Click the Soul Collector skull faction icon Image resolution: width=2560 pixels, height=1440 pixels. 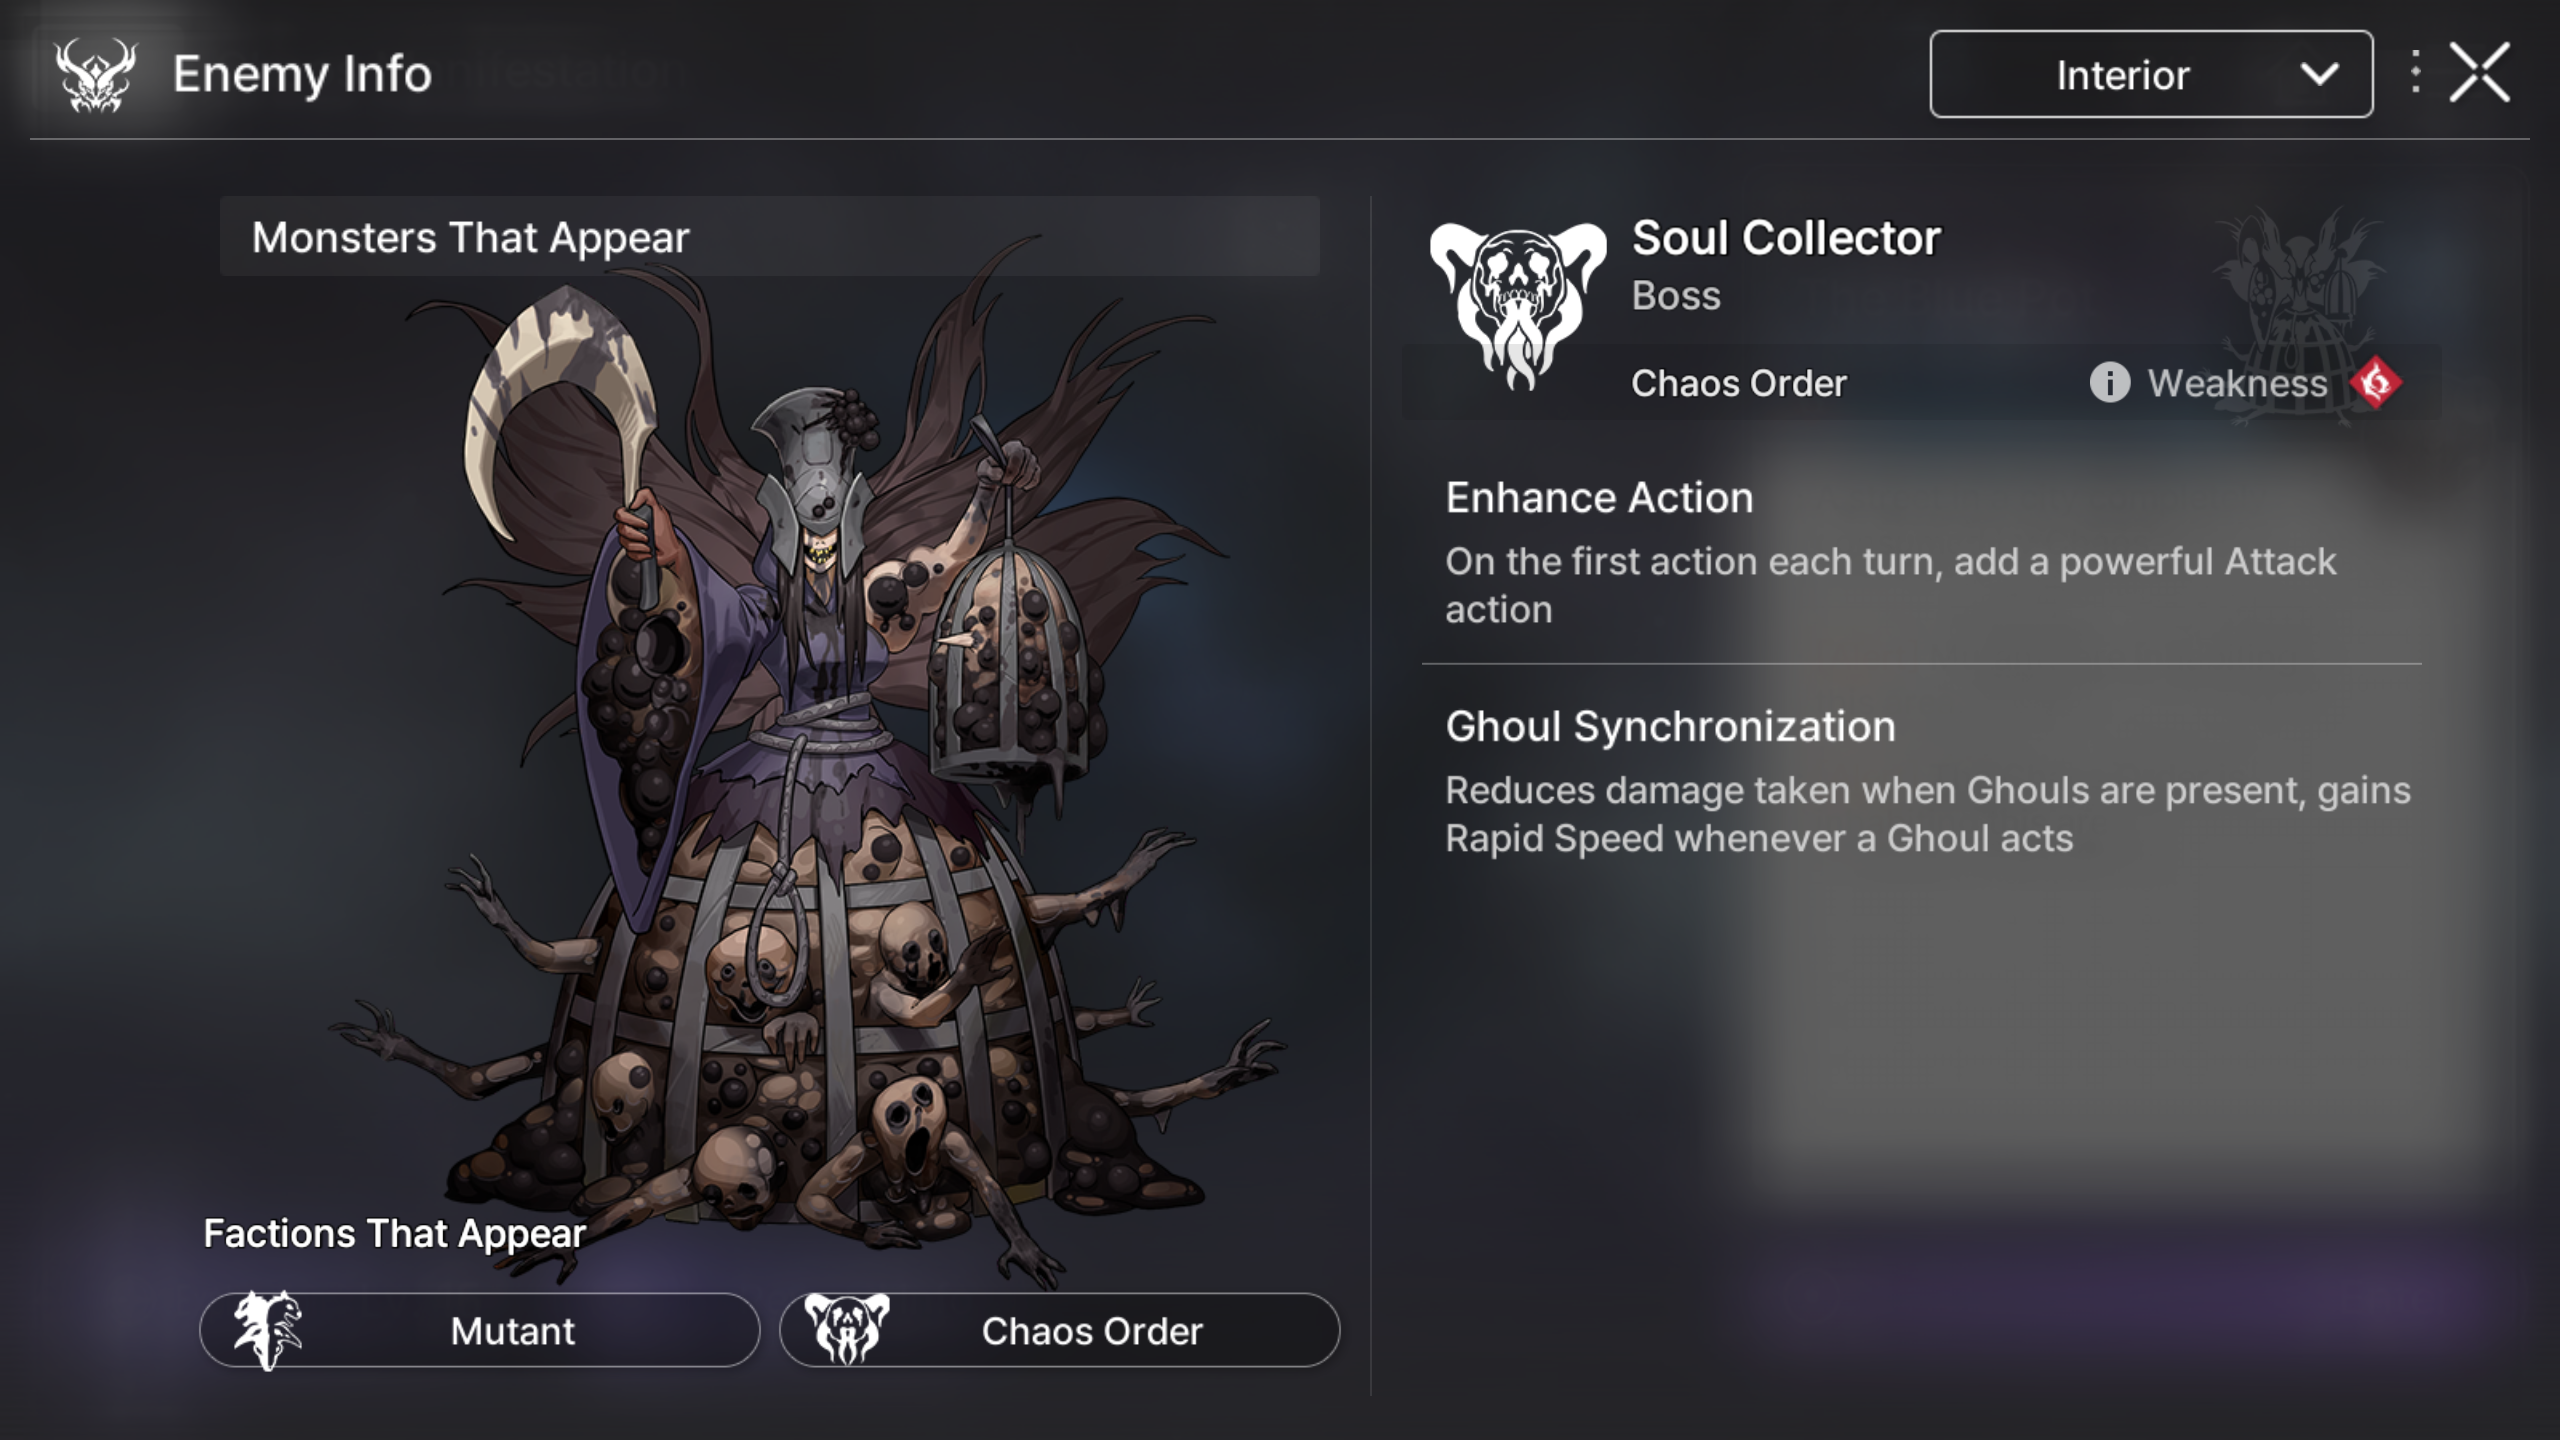click(1518, 305)
